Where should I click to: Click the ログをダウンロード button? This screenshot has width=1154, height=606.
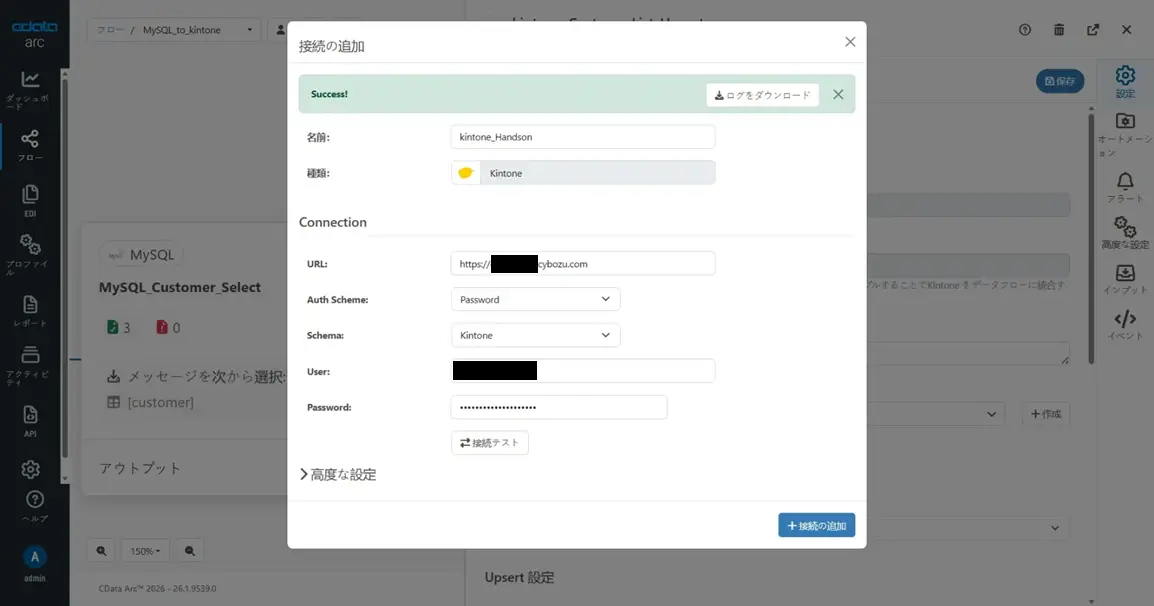tap(762, 95)
